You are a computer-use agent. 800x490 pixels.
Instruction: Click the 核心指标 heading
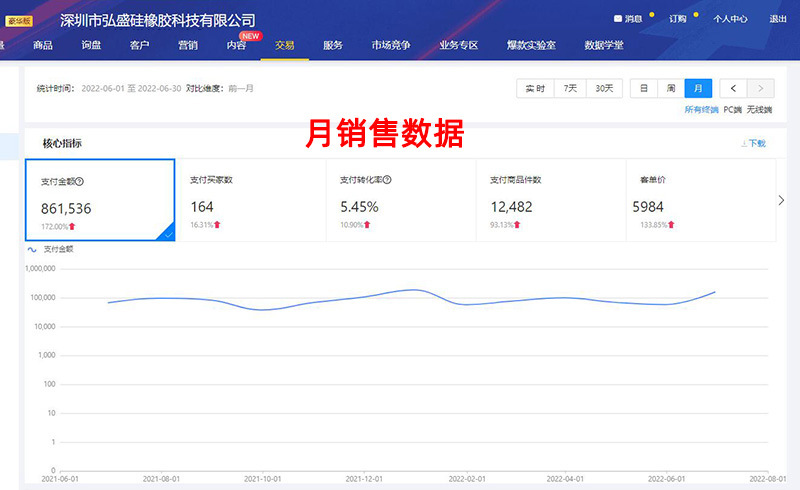point(62,143)
